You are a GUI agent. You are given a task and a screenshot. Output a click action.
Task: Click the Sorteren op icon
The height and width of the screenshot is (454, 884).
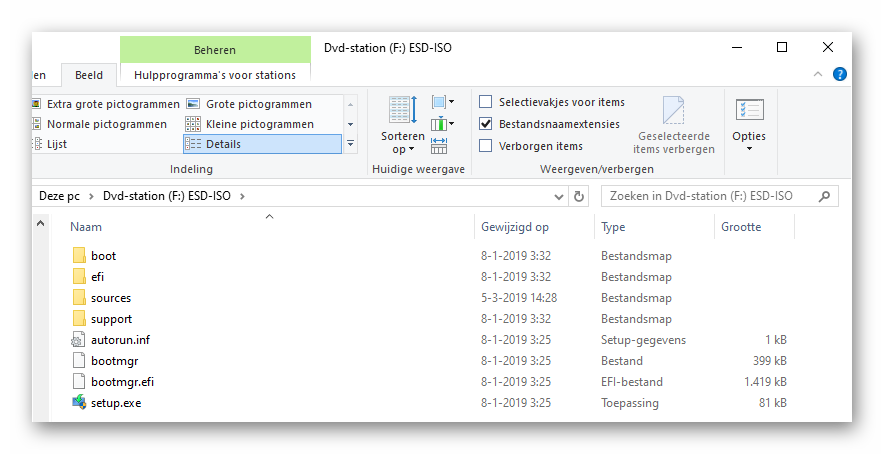pos(403,109)
